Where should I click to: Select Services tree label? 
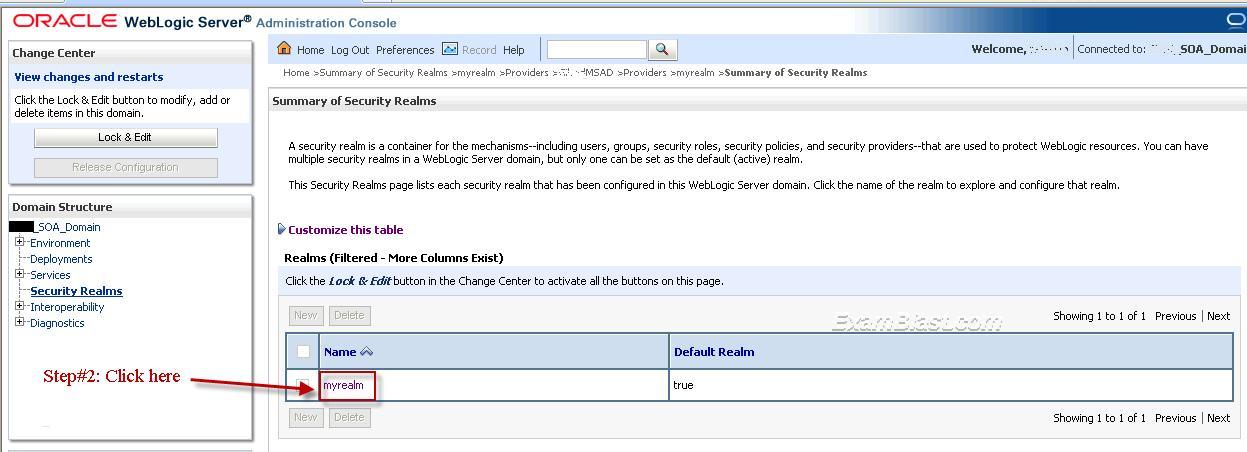(50, 275)
